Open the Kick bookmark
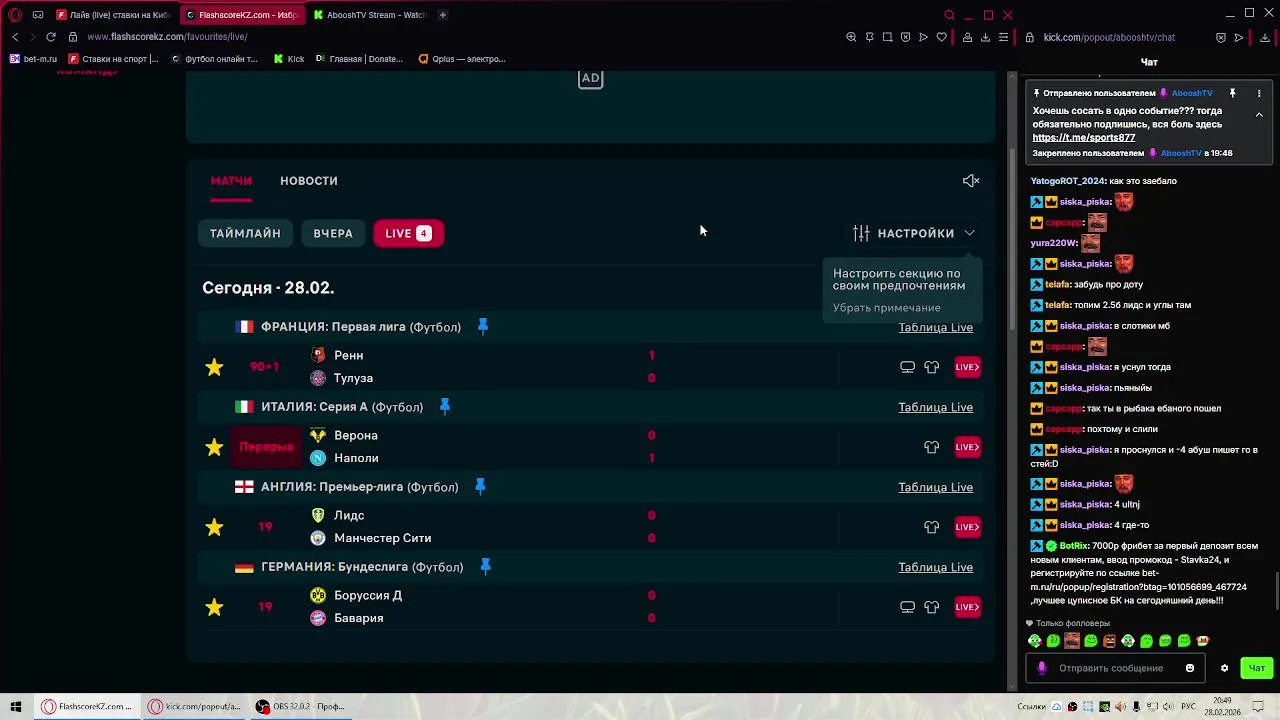Image resolution: width=1280 pixels, height=720 pixels. [x=289, y=59]
